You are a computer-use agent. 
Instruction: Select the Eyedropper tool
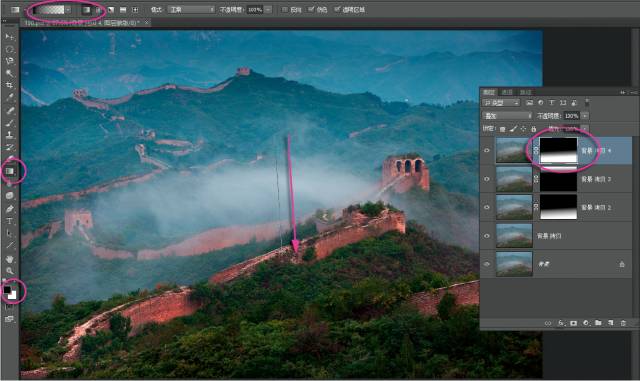(9, 98)
